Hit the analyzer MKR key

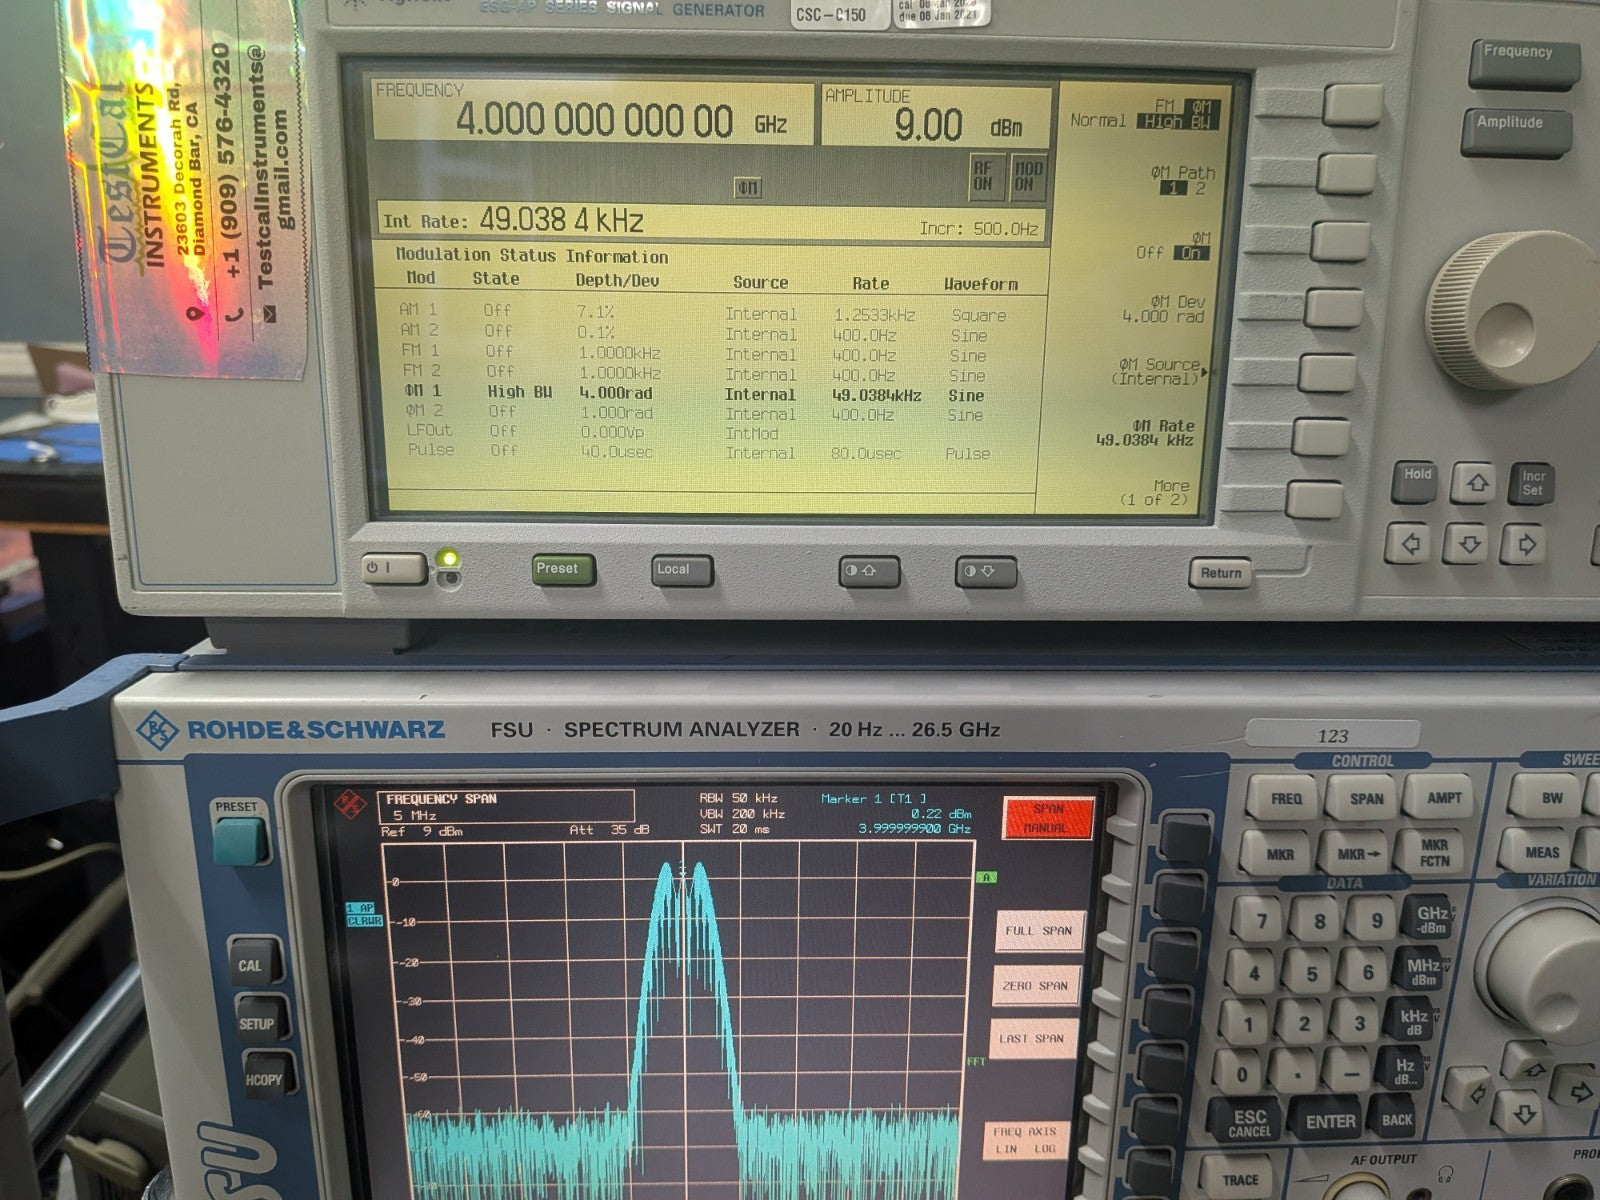[x=1277, y=853]
